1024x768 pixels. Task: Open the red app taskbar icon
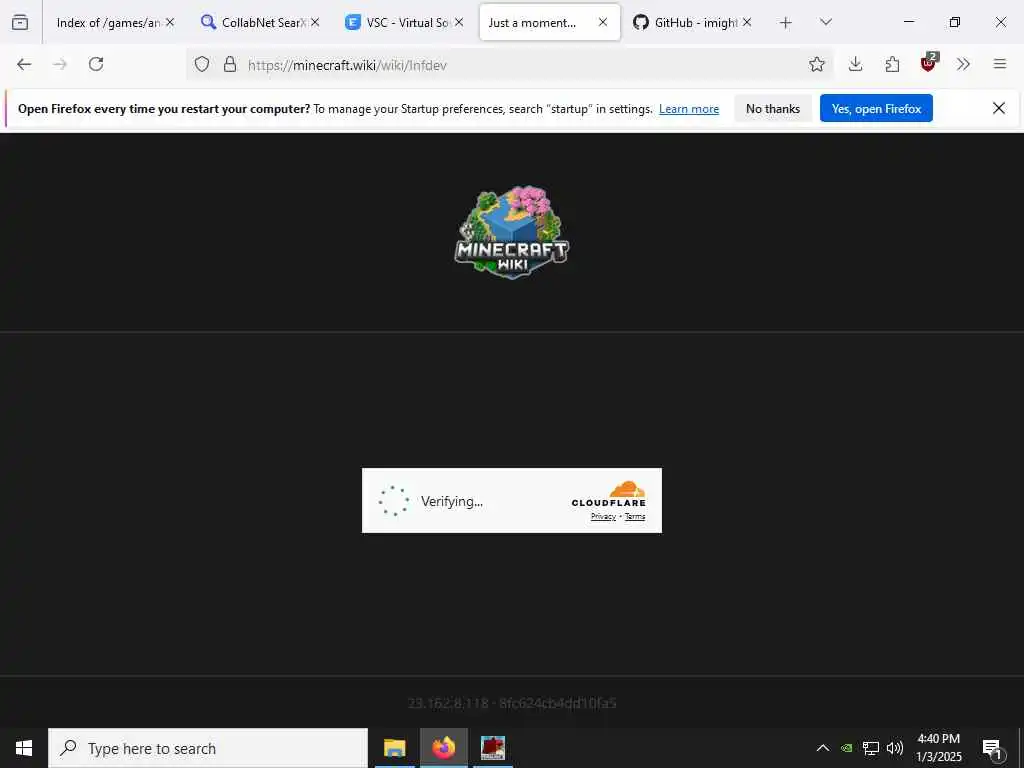click(x=493, y=748)
